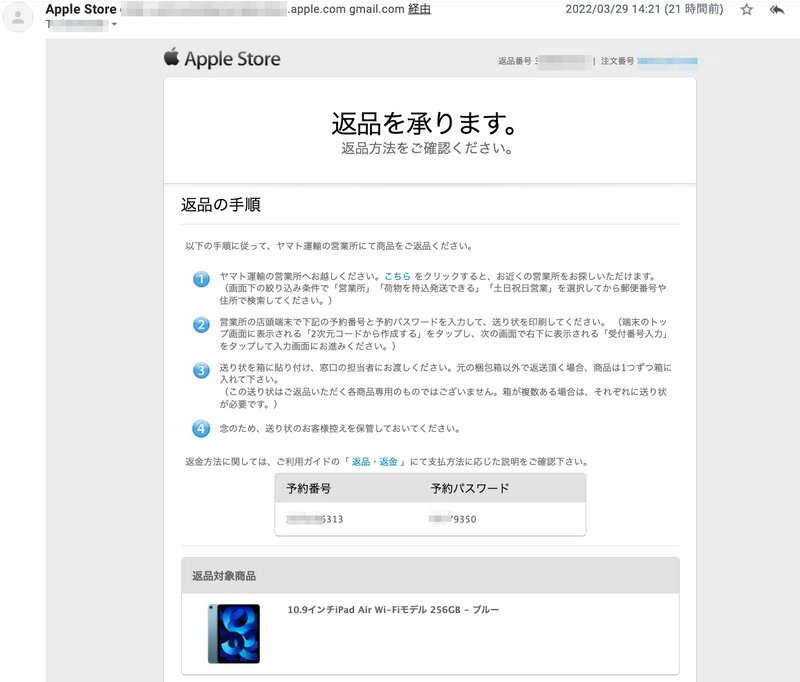800x682 pixels.
Task: Click the blue iPad Air thumbnail
Action: (x=234, y=634)
